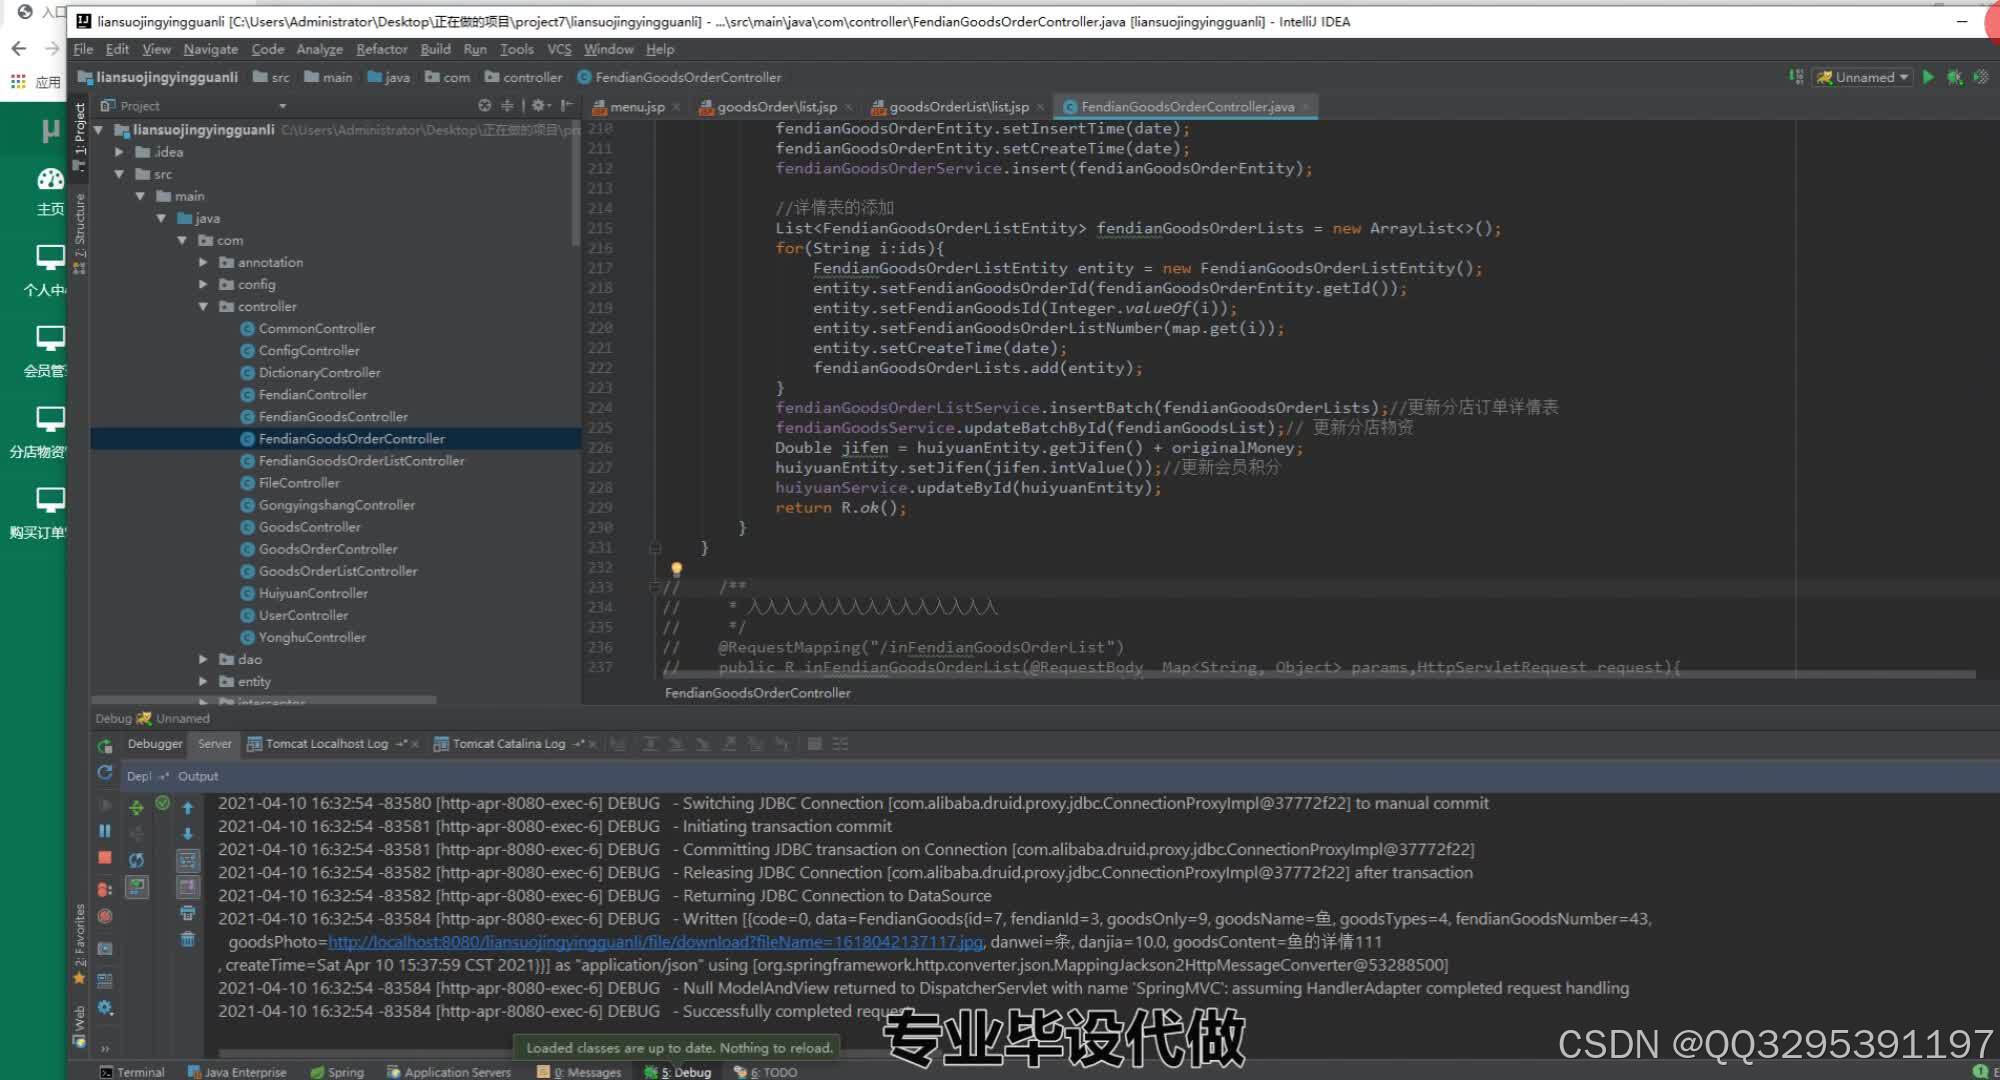Close the FendianGoodsOrderController.java tab
2000x1080 pixels.
tap(1305, 107)
